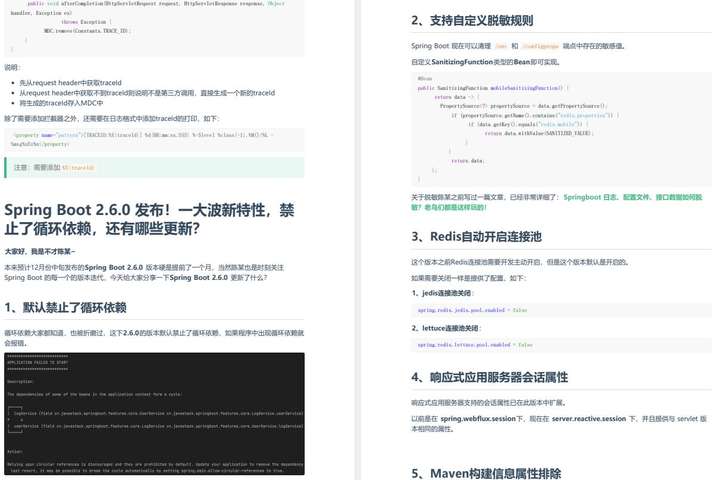720x480 pixels.
Task: Click the SanitizingFunction bean code block
Action: [561, 129]
